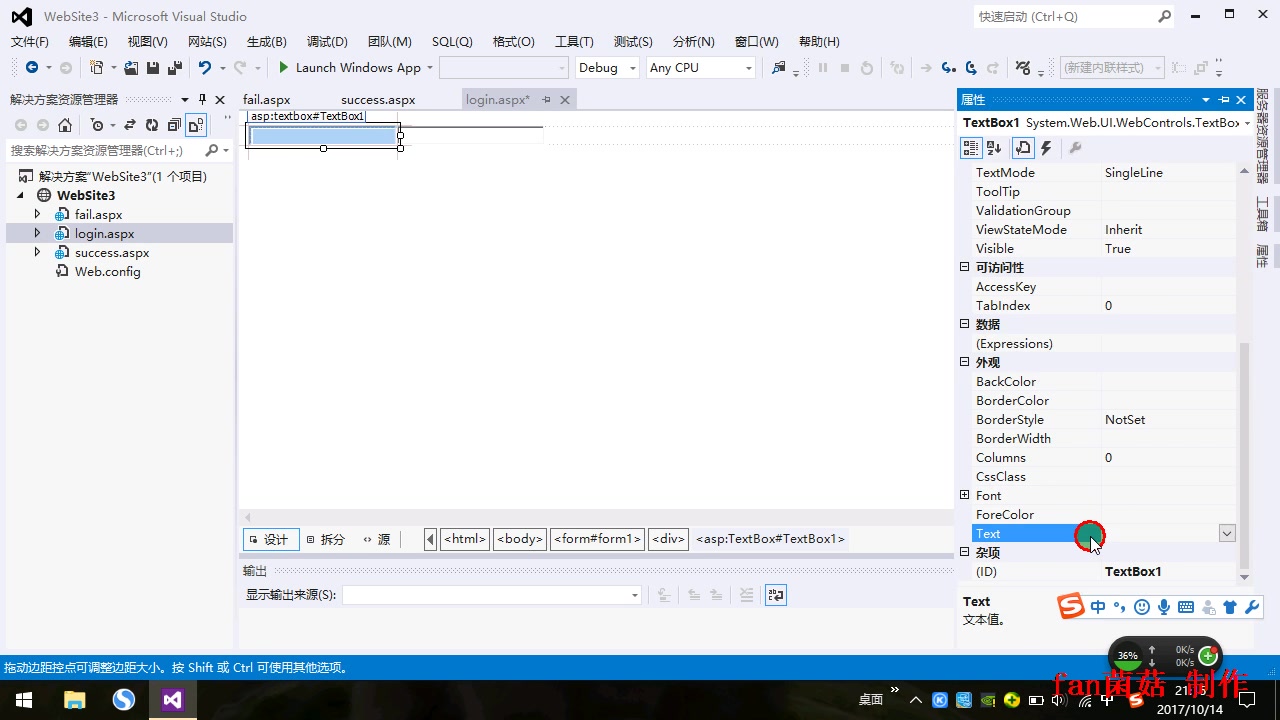The image size is (1280, 720).
Task: Select Web.config in Solution Explorer
Action: point(107,272)
